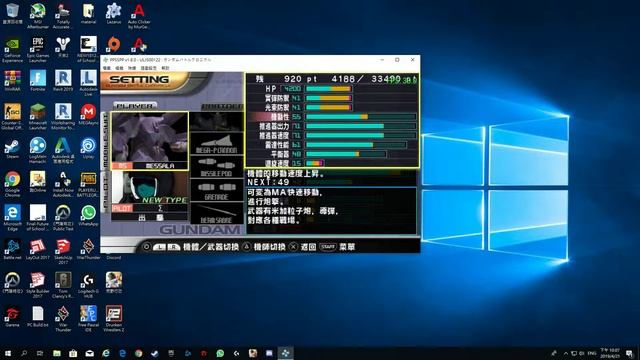Viewport: 640px width, 360px height.
Task: Launch Epic Games Launcher shortcut
Action: pyautogui.click(x=38, y=49)
